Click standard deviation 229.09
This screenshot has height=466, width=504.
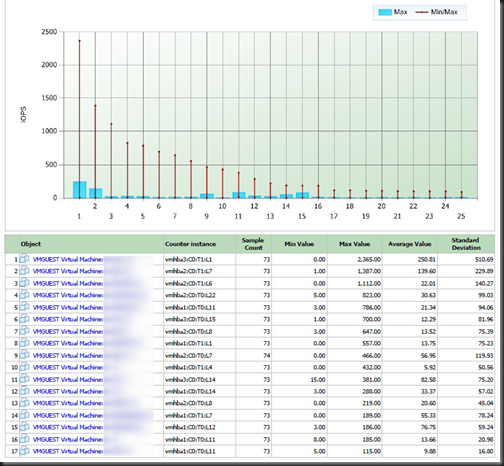click(484, 272)
